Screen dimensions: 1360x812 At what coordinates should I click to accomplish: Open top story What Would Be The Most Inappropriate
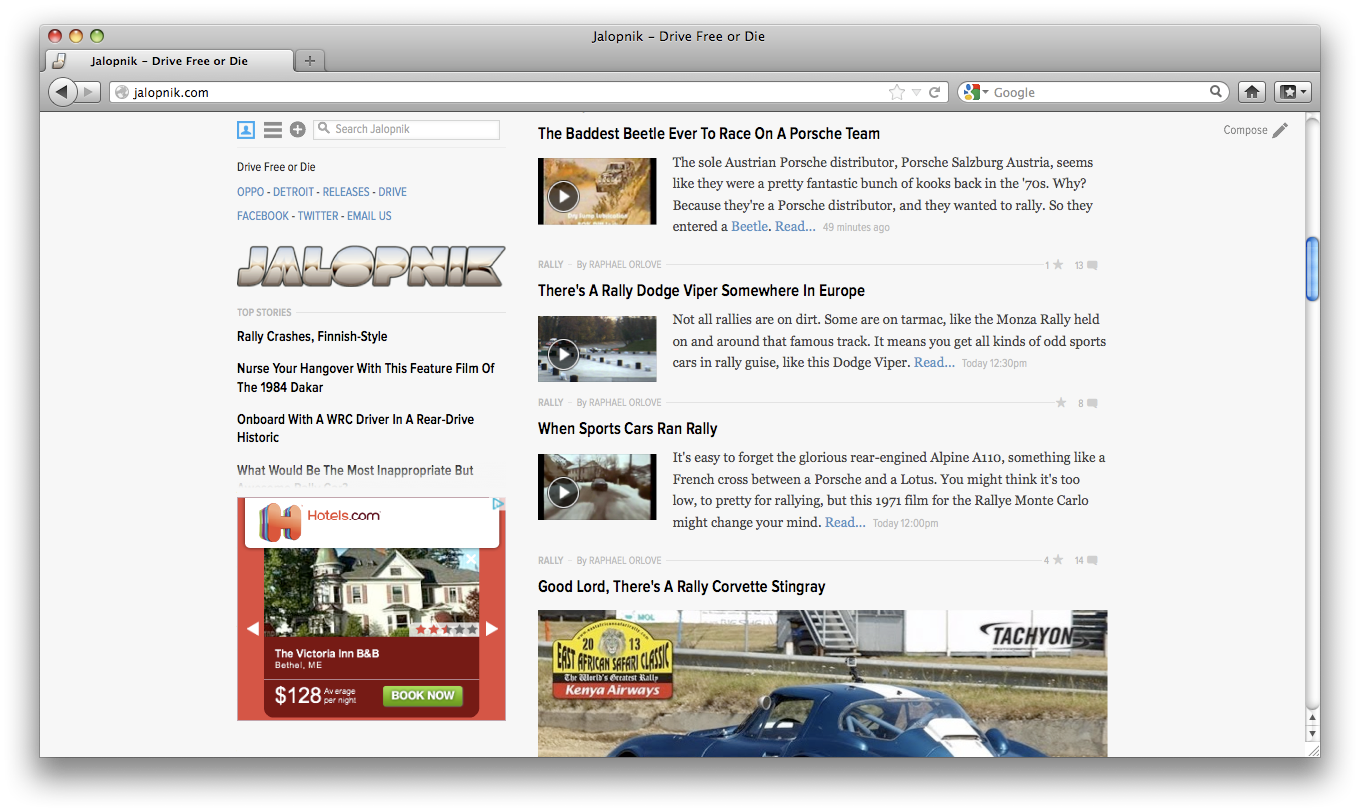355,470
